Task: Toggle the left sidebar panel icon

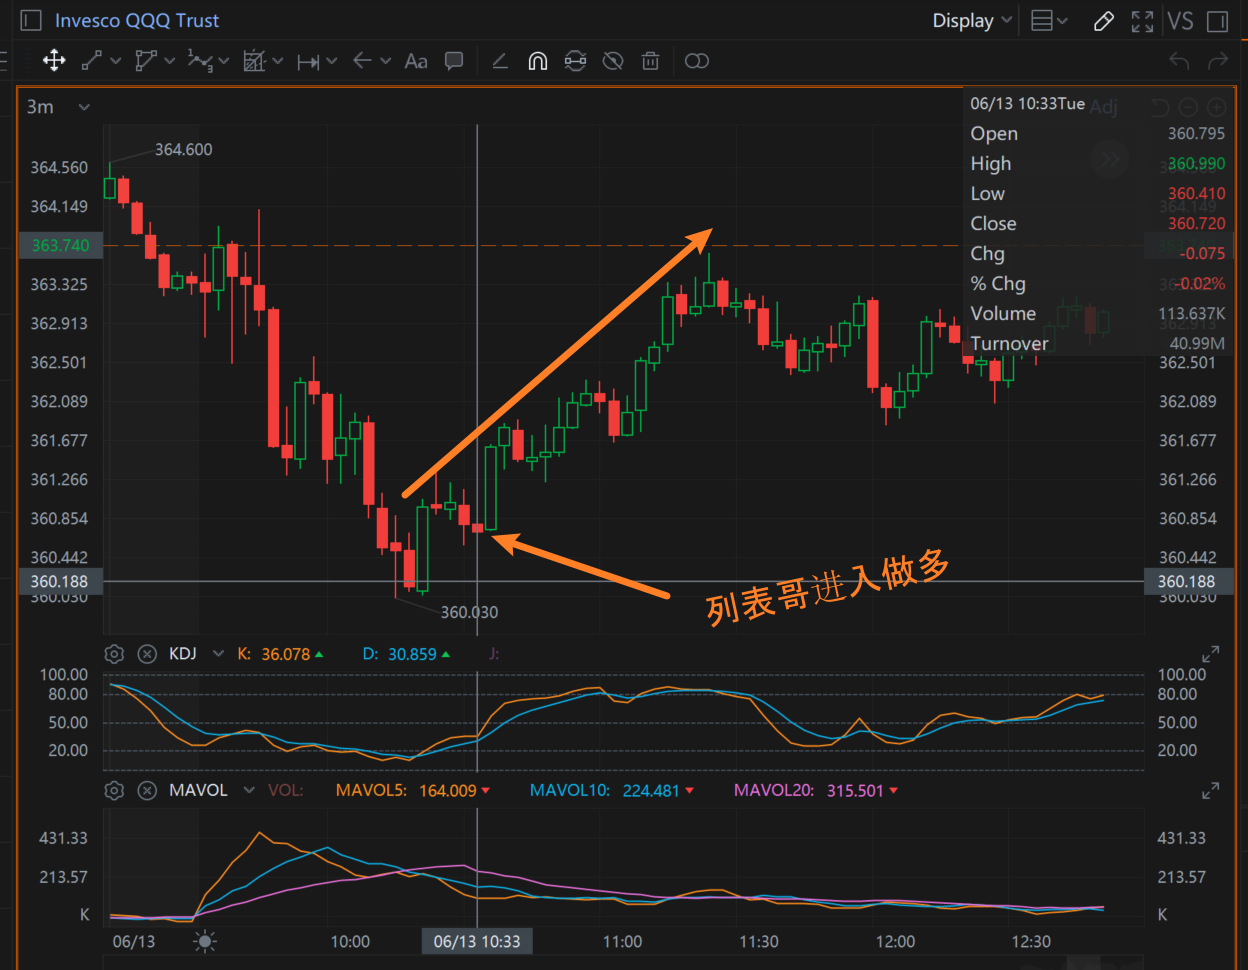Action: point(31,21)
